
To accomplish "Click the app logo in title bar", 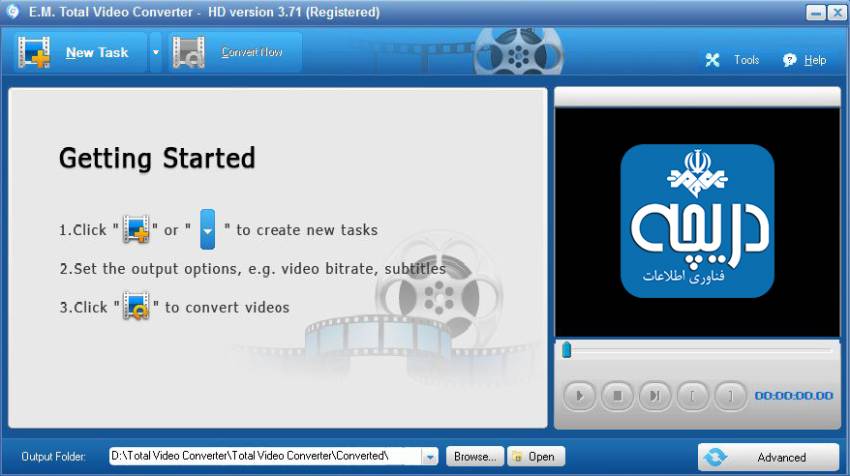I will 12,11.
